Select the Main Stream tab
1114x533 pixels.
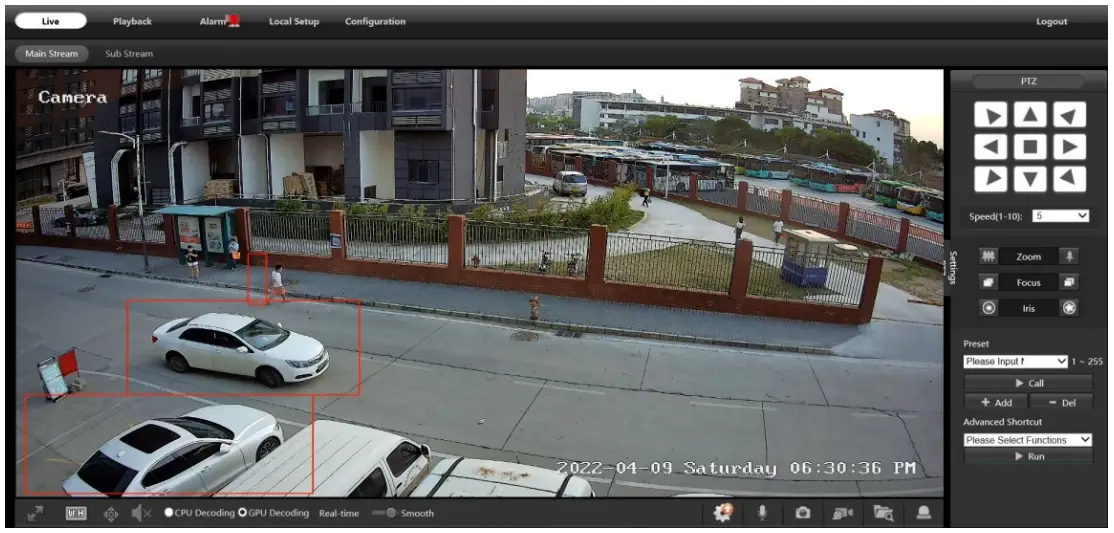tap(50, 53)
